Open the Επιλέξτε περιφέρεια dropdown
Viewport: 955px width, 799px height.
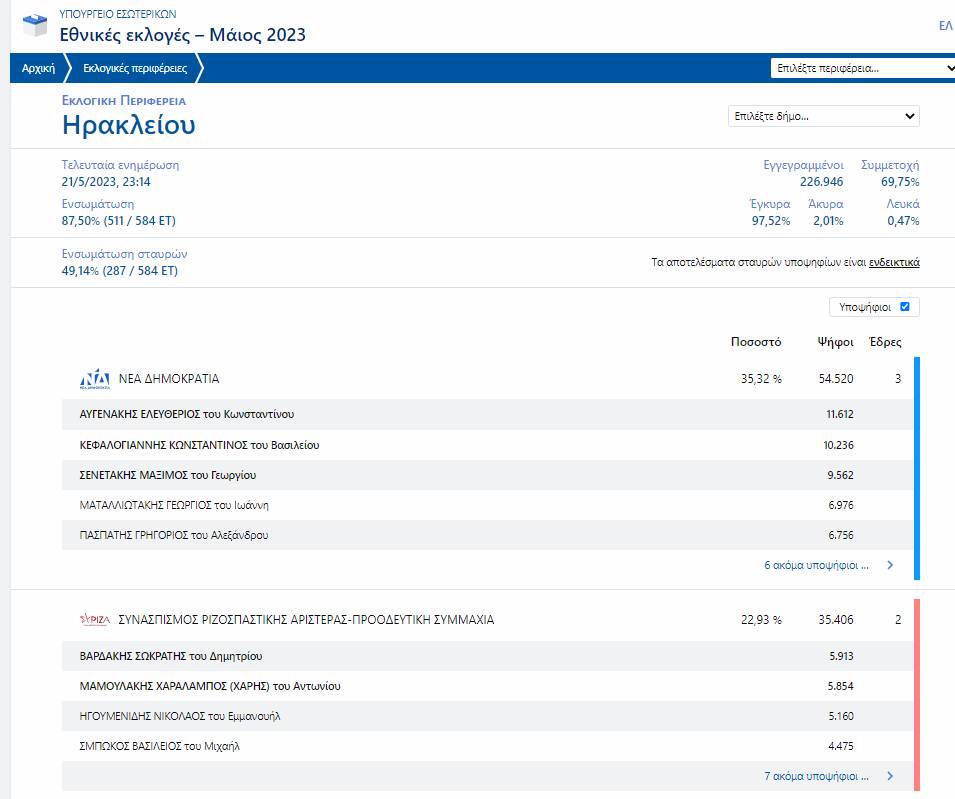point(862,68)
